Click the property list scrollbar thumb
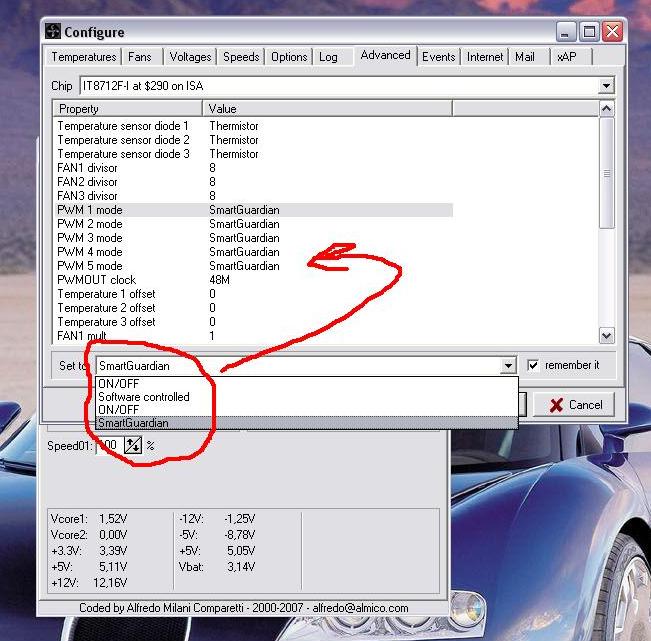The height and width of the screenshot is (641, 651). click(607, 173)
